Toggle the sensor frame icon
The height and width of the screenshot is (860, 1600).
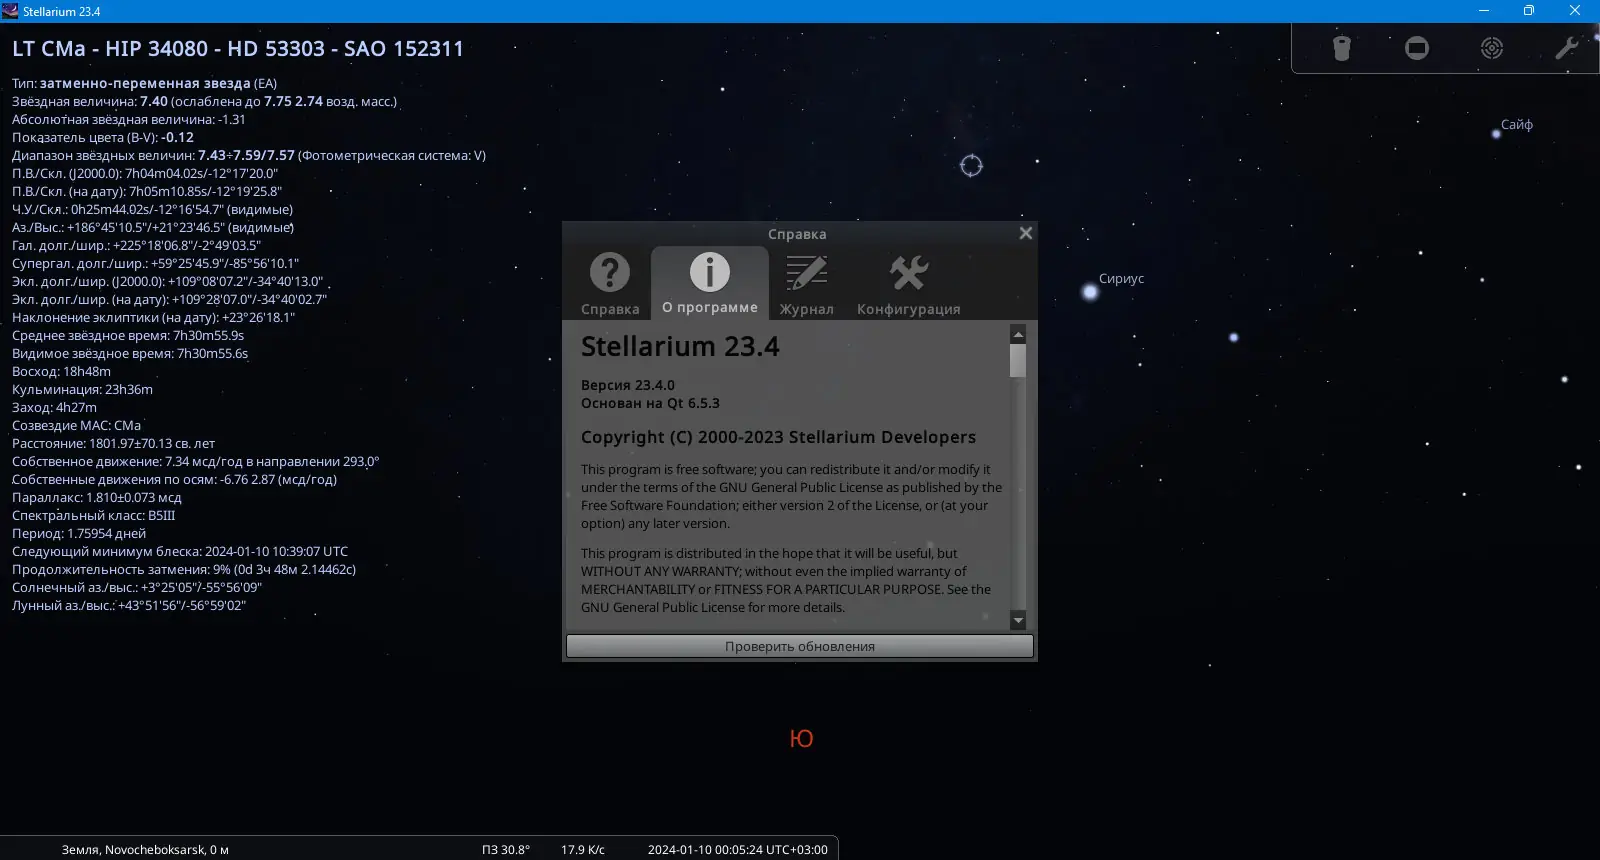1417,48
